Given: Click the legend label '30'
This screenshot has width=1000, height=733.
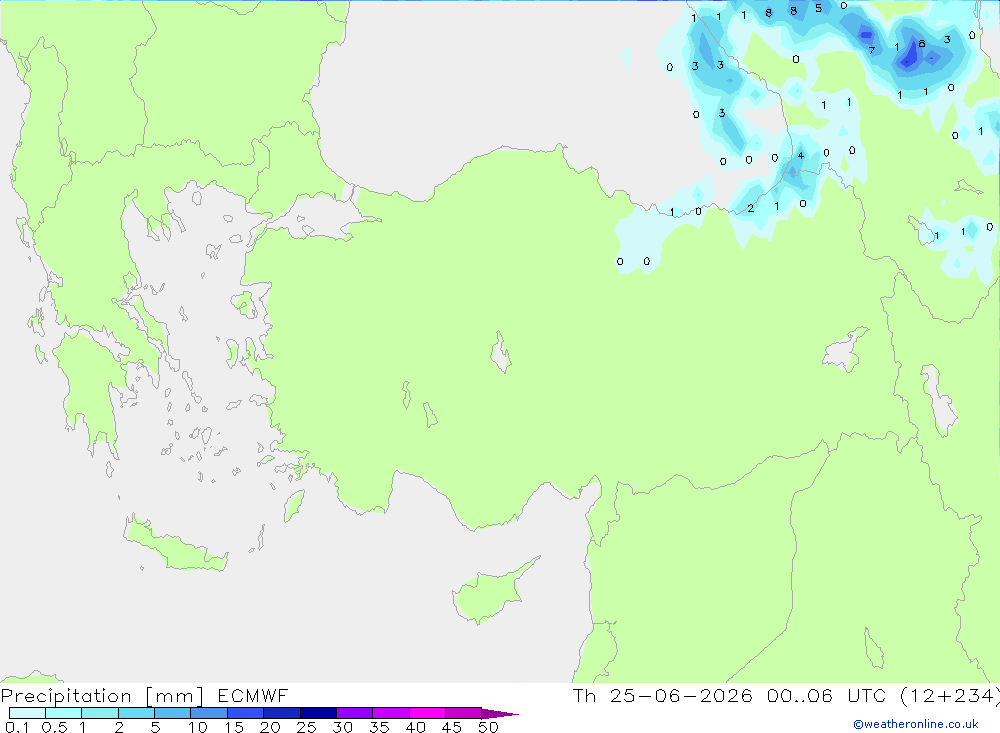Looking at the screenshot, I should pyautogui.click(x=343, y=727).
